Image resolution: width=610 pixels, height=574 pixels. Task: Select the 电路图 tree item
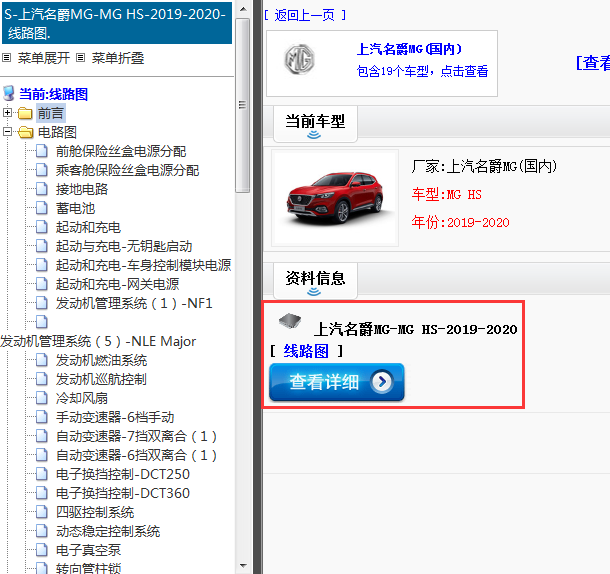coord(57,132)
